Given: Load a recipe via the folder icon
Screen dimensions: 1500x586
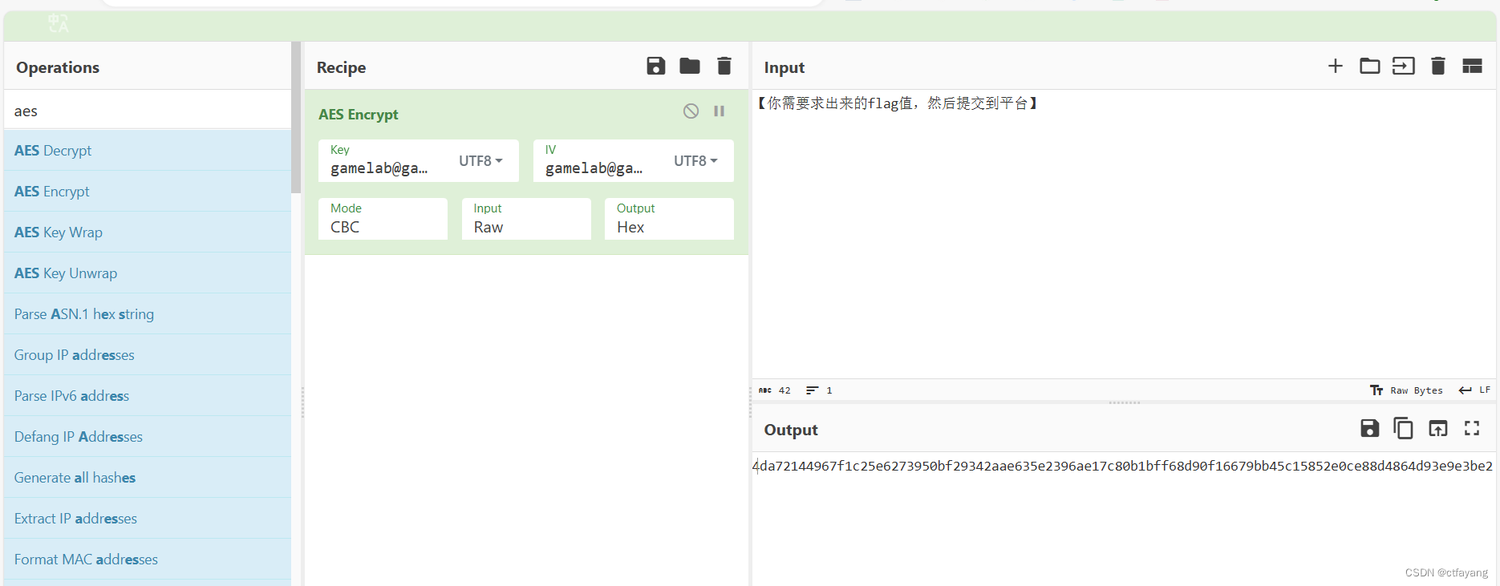Looking at the screenshot, I should point(690,66).
